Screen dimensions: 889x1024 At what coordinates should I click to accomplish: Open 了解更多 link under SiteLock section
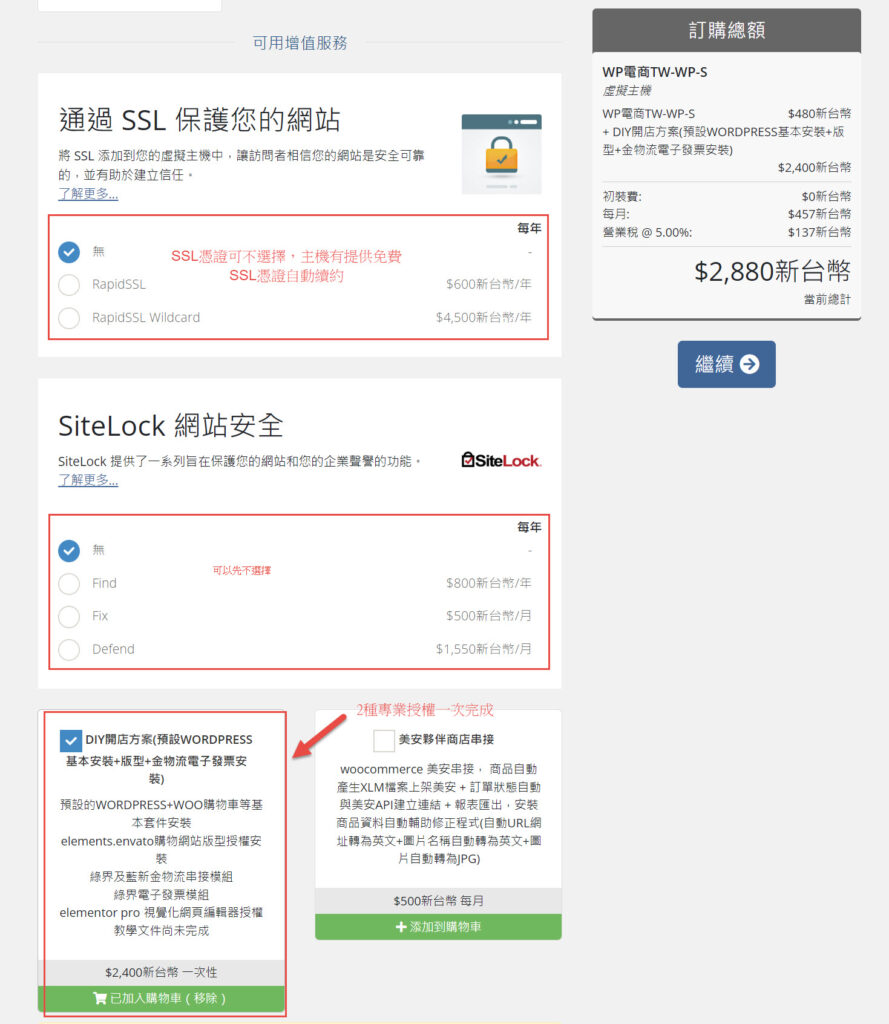click(88, 480)
